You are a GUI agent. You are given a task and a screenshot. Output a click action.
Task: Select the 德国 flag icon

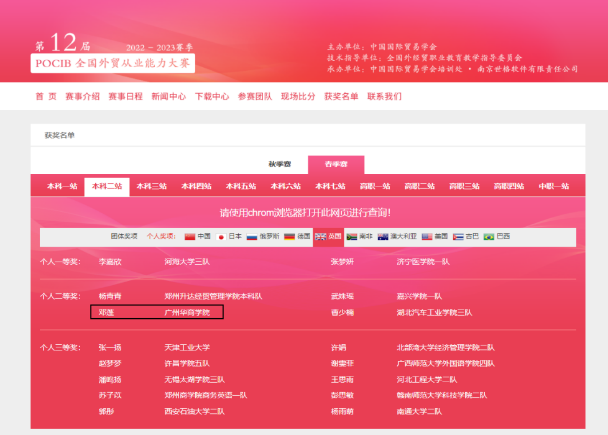[289, 236]
